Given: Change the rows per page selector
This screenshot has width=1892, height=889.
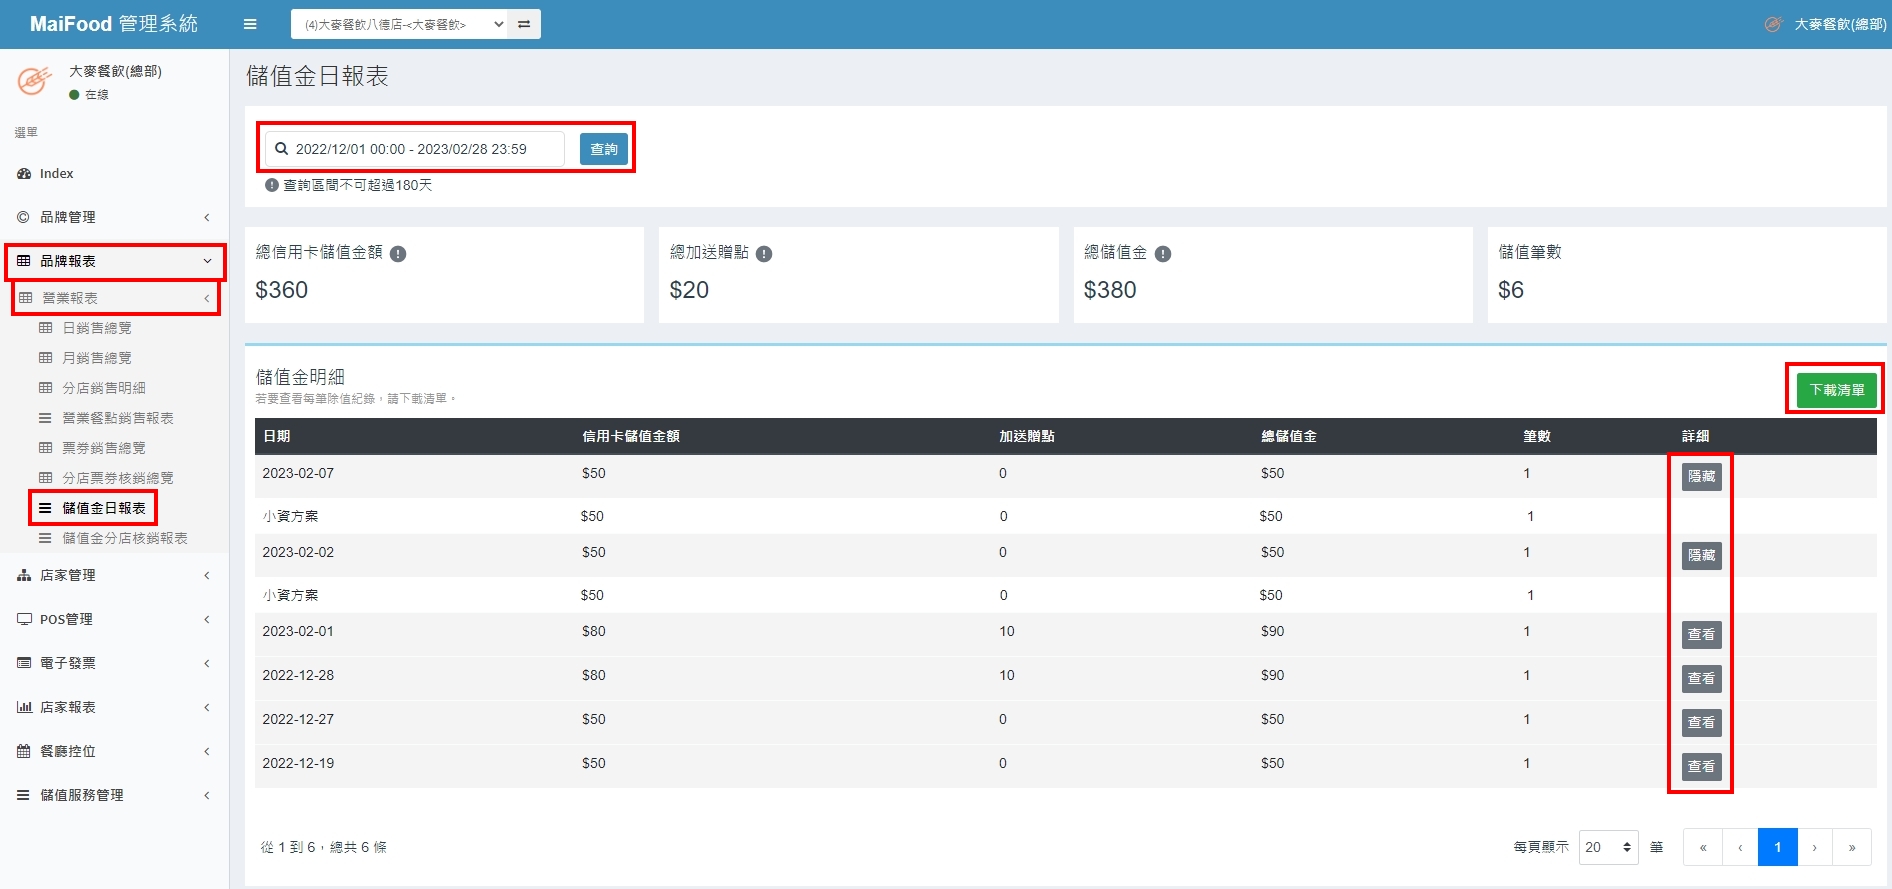Looking at the screenshot, I should click(x=1607, y=847).
